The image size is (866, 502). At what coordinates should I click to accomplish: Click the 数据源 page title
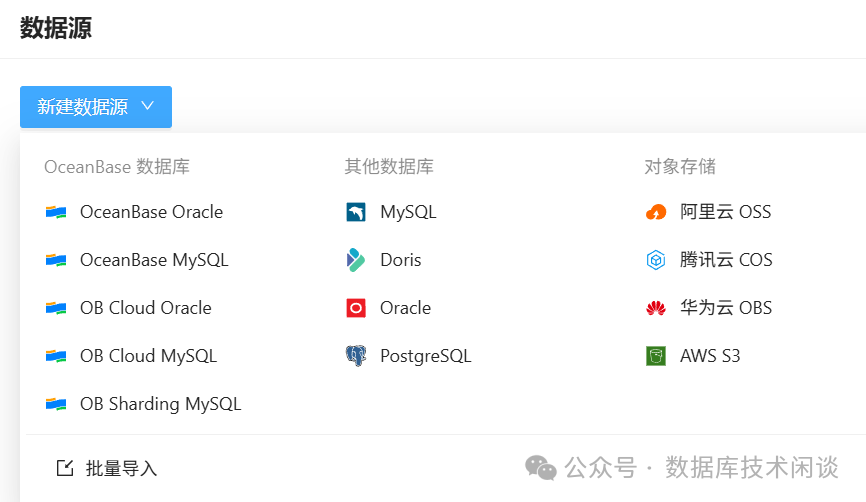point(56,28)
